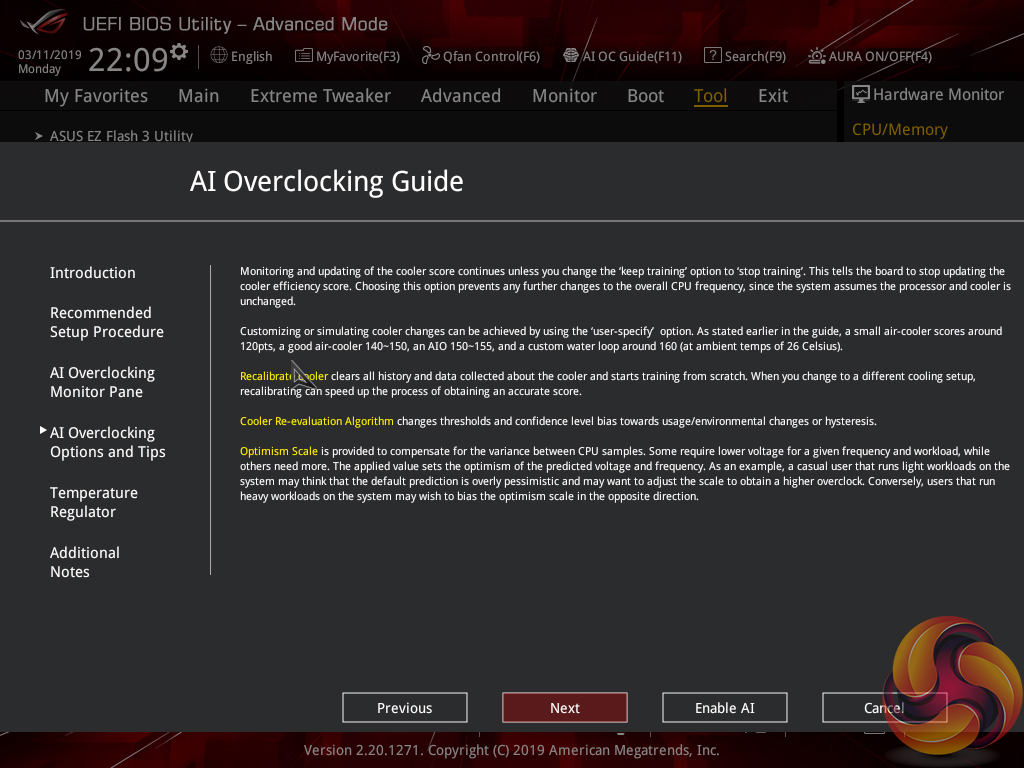
Task: Click the Hardware Monitor screen icon
Action: (861, 94)
